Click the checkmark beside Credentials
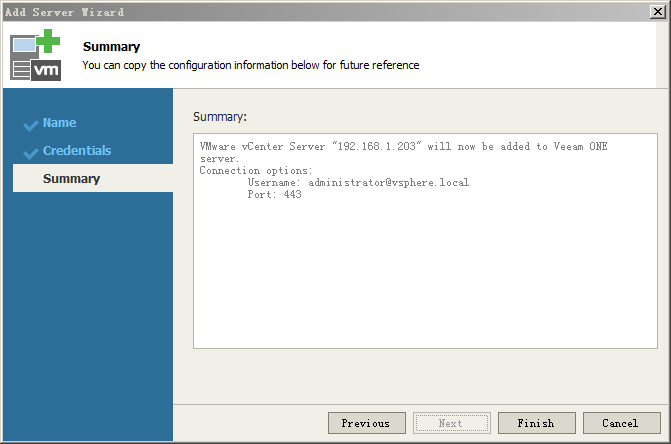The height and width of the screenshot is (444, 671). pyautogui.click(x=31, y=153)
